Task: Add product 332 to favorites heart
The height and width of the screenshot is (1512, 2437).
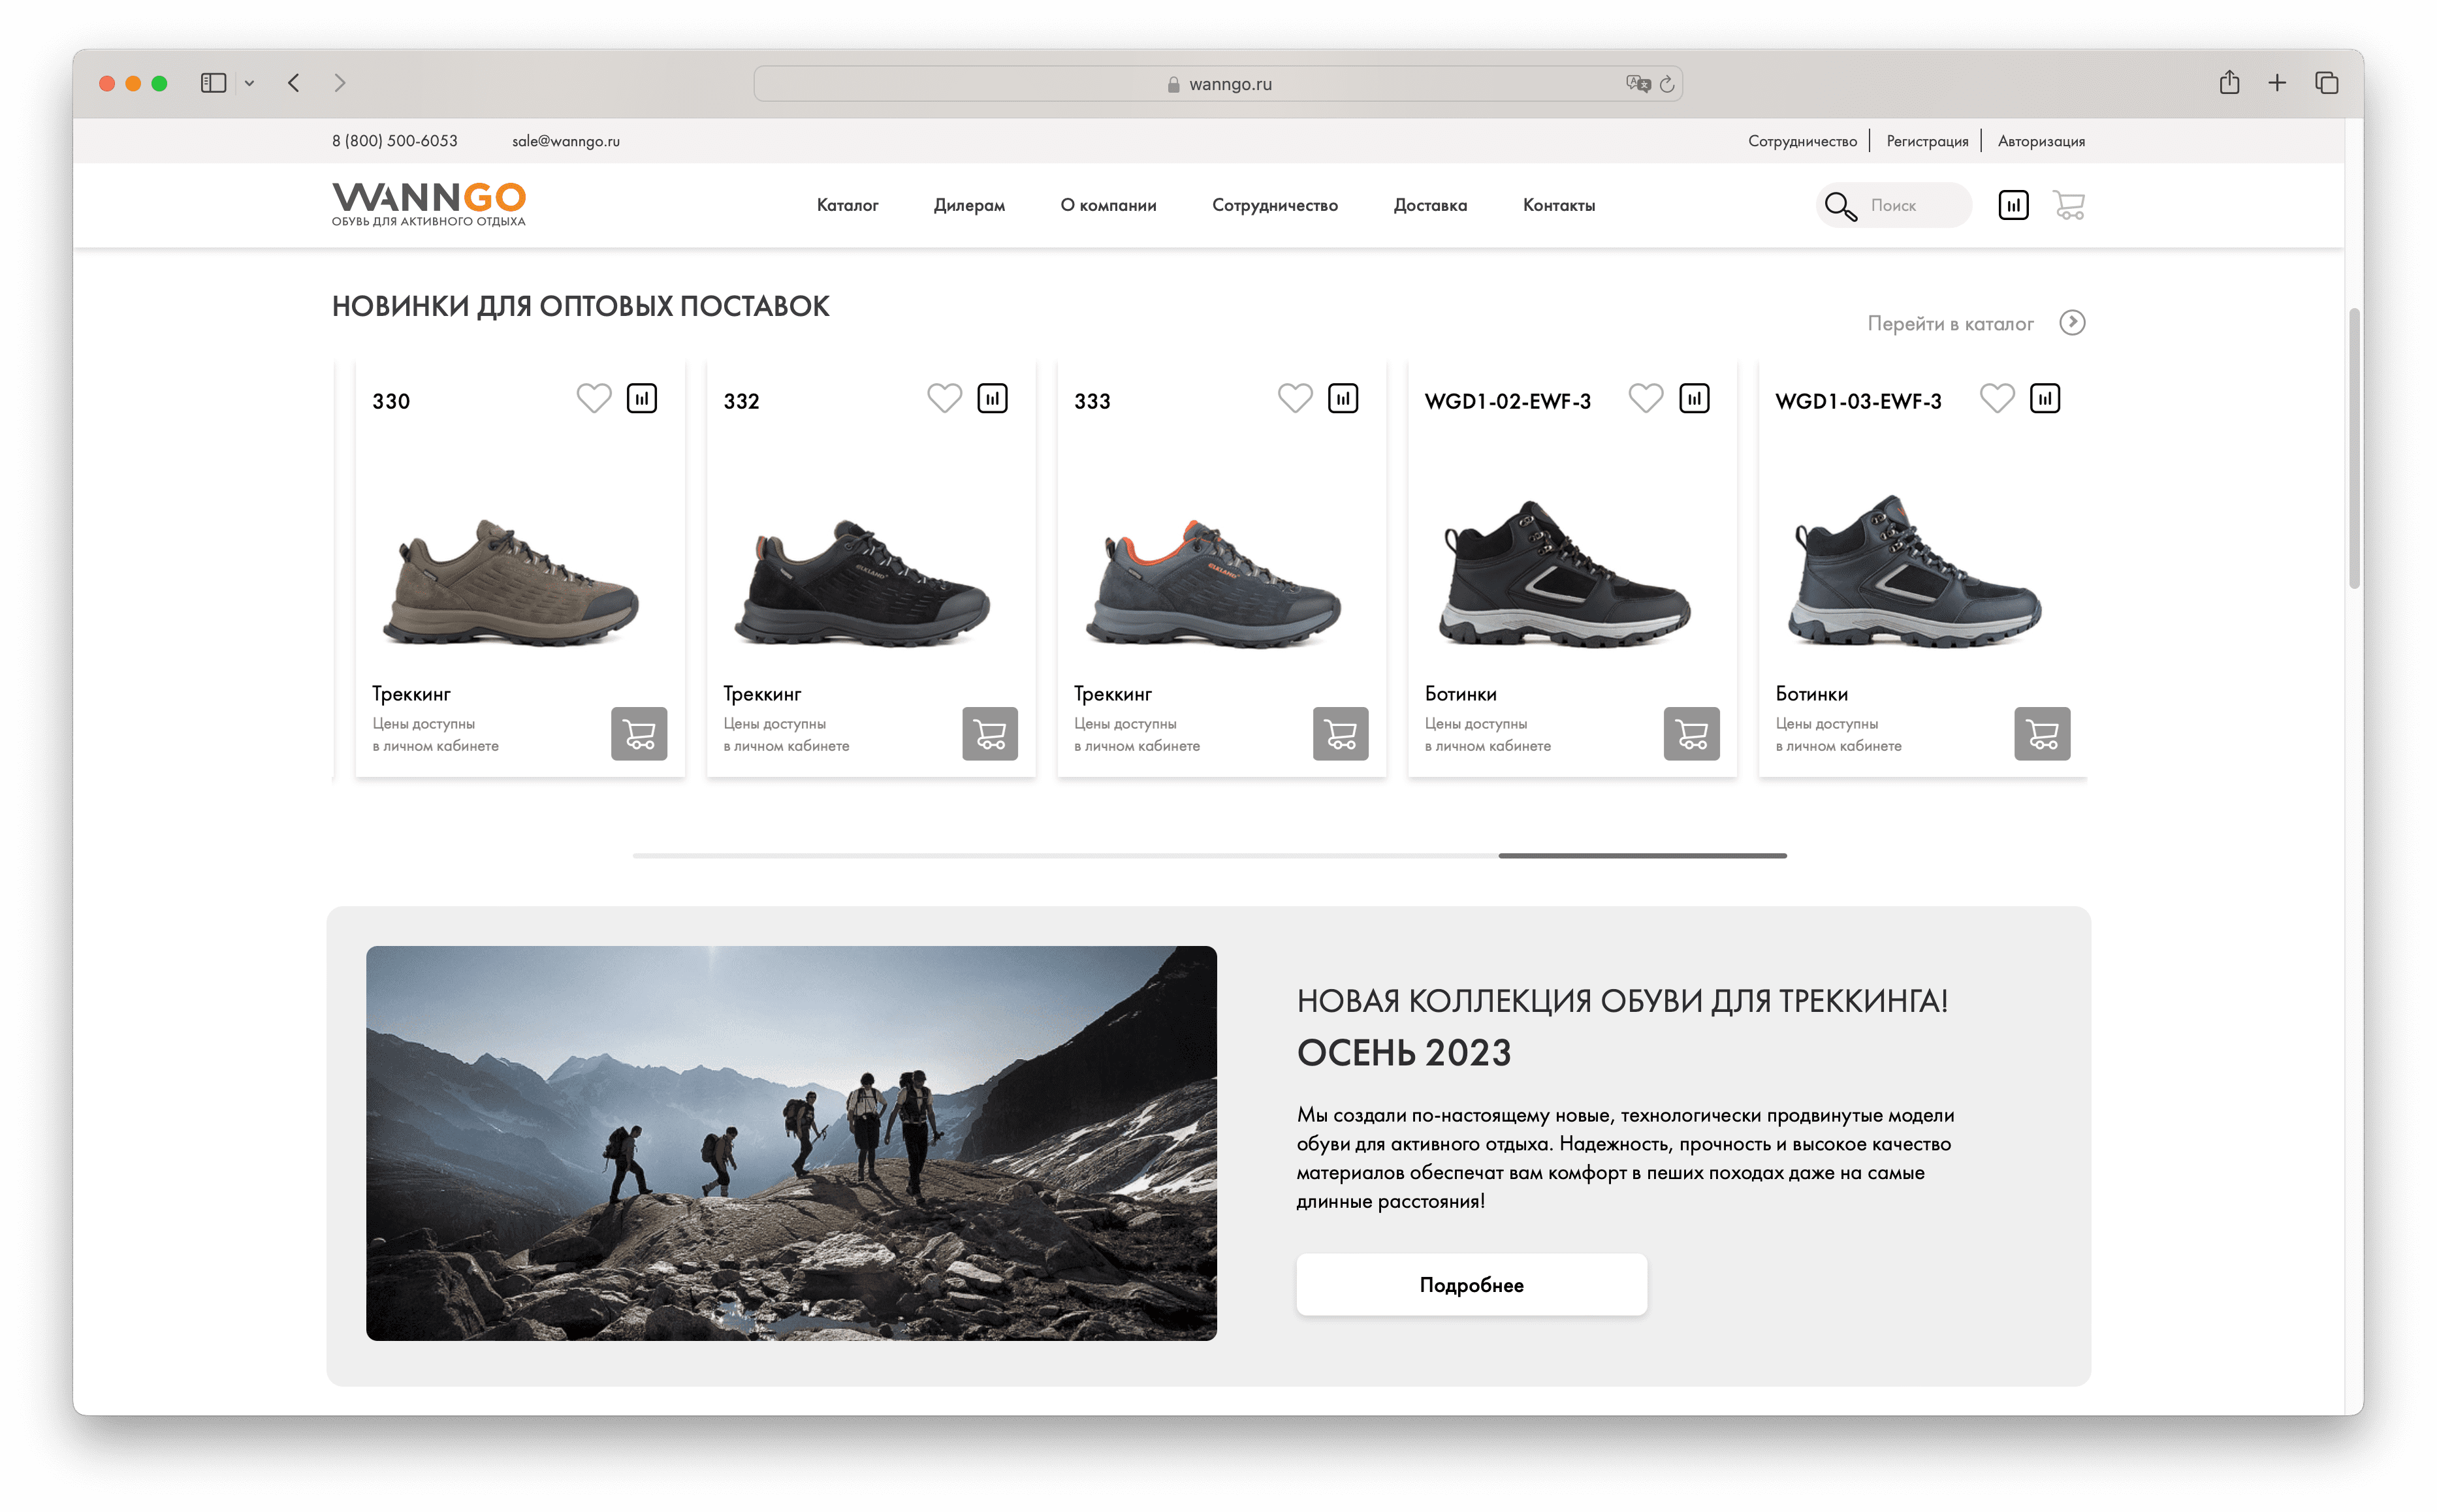Action: [944, 398]
